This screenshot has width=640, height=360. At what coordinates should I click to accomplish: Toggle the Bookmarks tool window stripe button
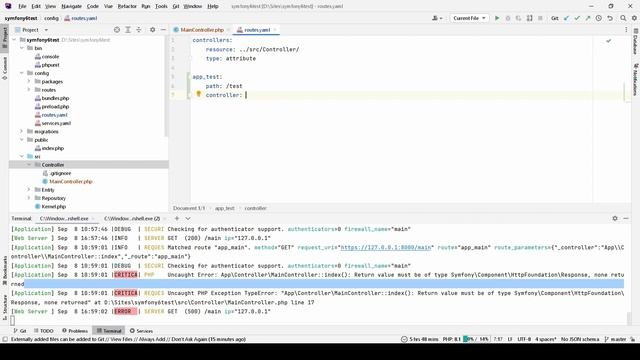coord(4,271)
